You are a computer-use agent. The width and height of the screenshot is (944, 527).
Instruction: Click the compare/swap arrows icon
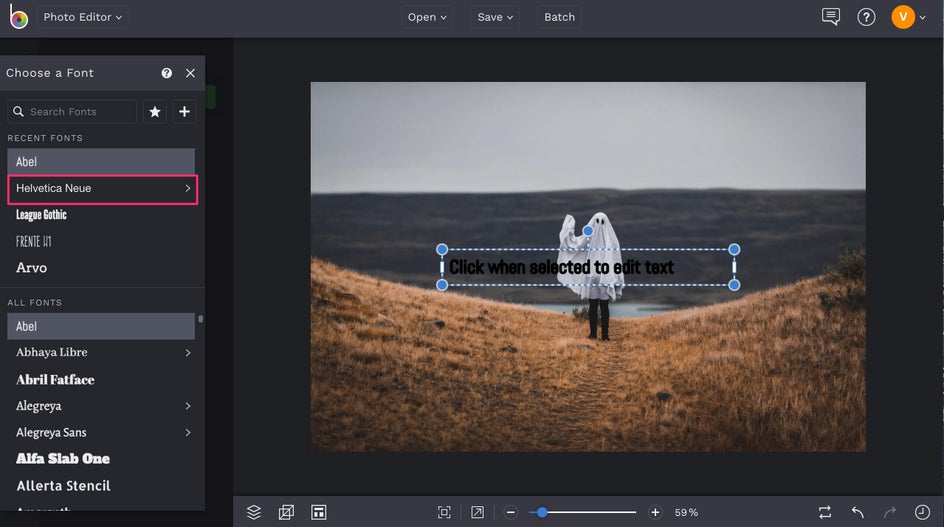click(x=825, y=512)
